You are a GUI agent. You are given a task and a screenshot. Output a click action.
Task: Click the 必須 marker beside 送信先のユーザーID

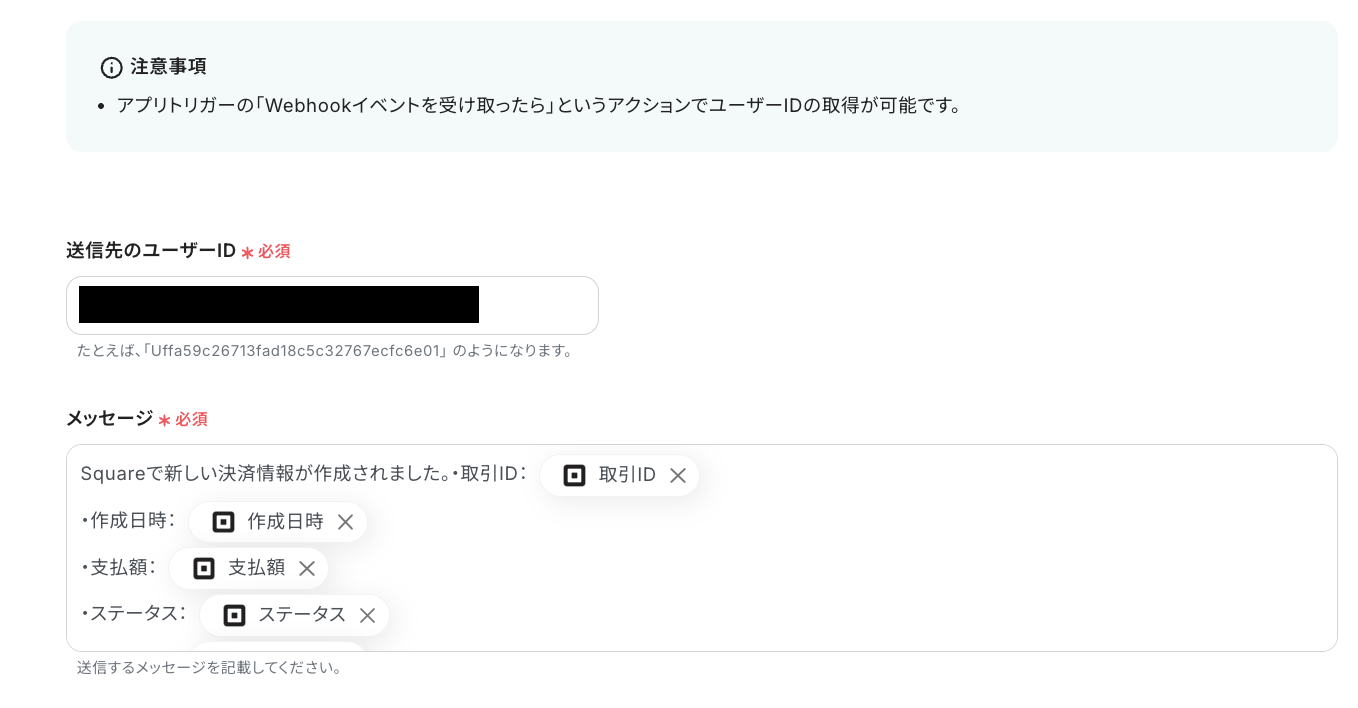pos(266,251)
